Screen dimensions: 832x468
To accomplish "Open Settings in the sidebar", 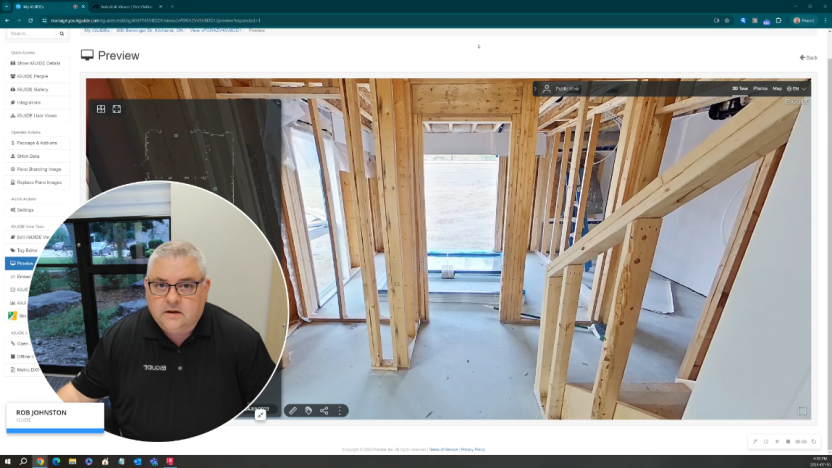I will pos(25,210).
